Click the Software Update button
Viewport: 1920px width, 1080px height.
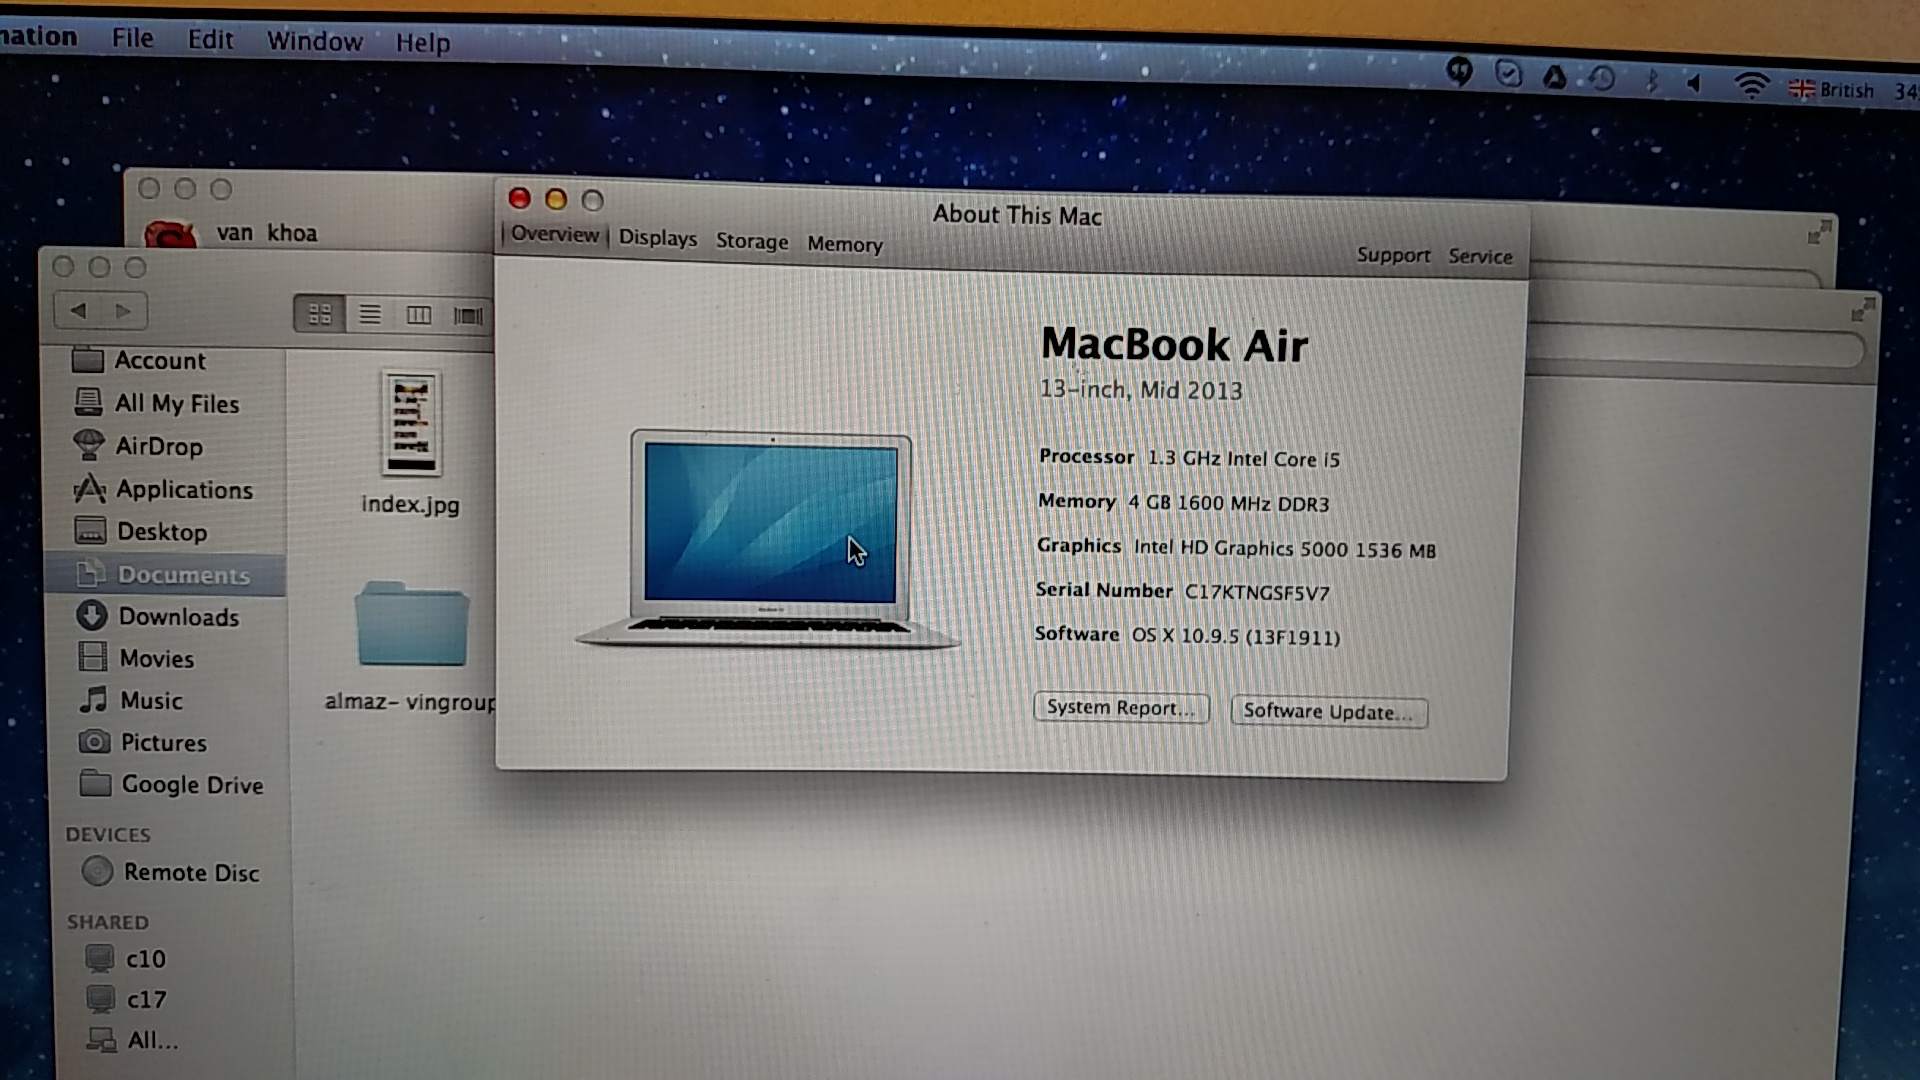[x=1329, y=712]
